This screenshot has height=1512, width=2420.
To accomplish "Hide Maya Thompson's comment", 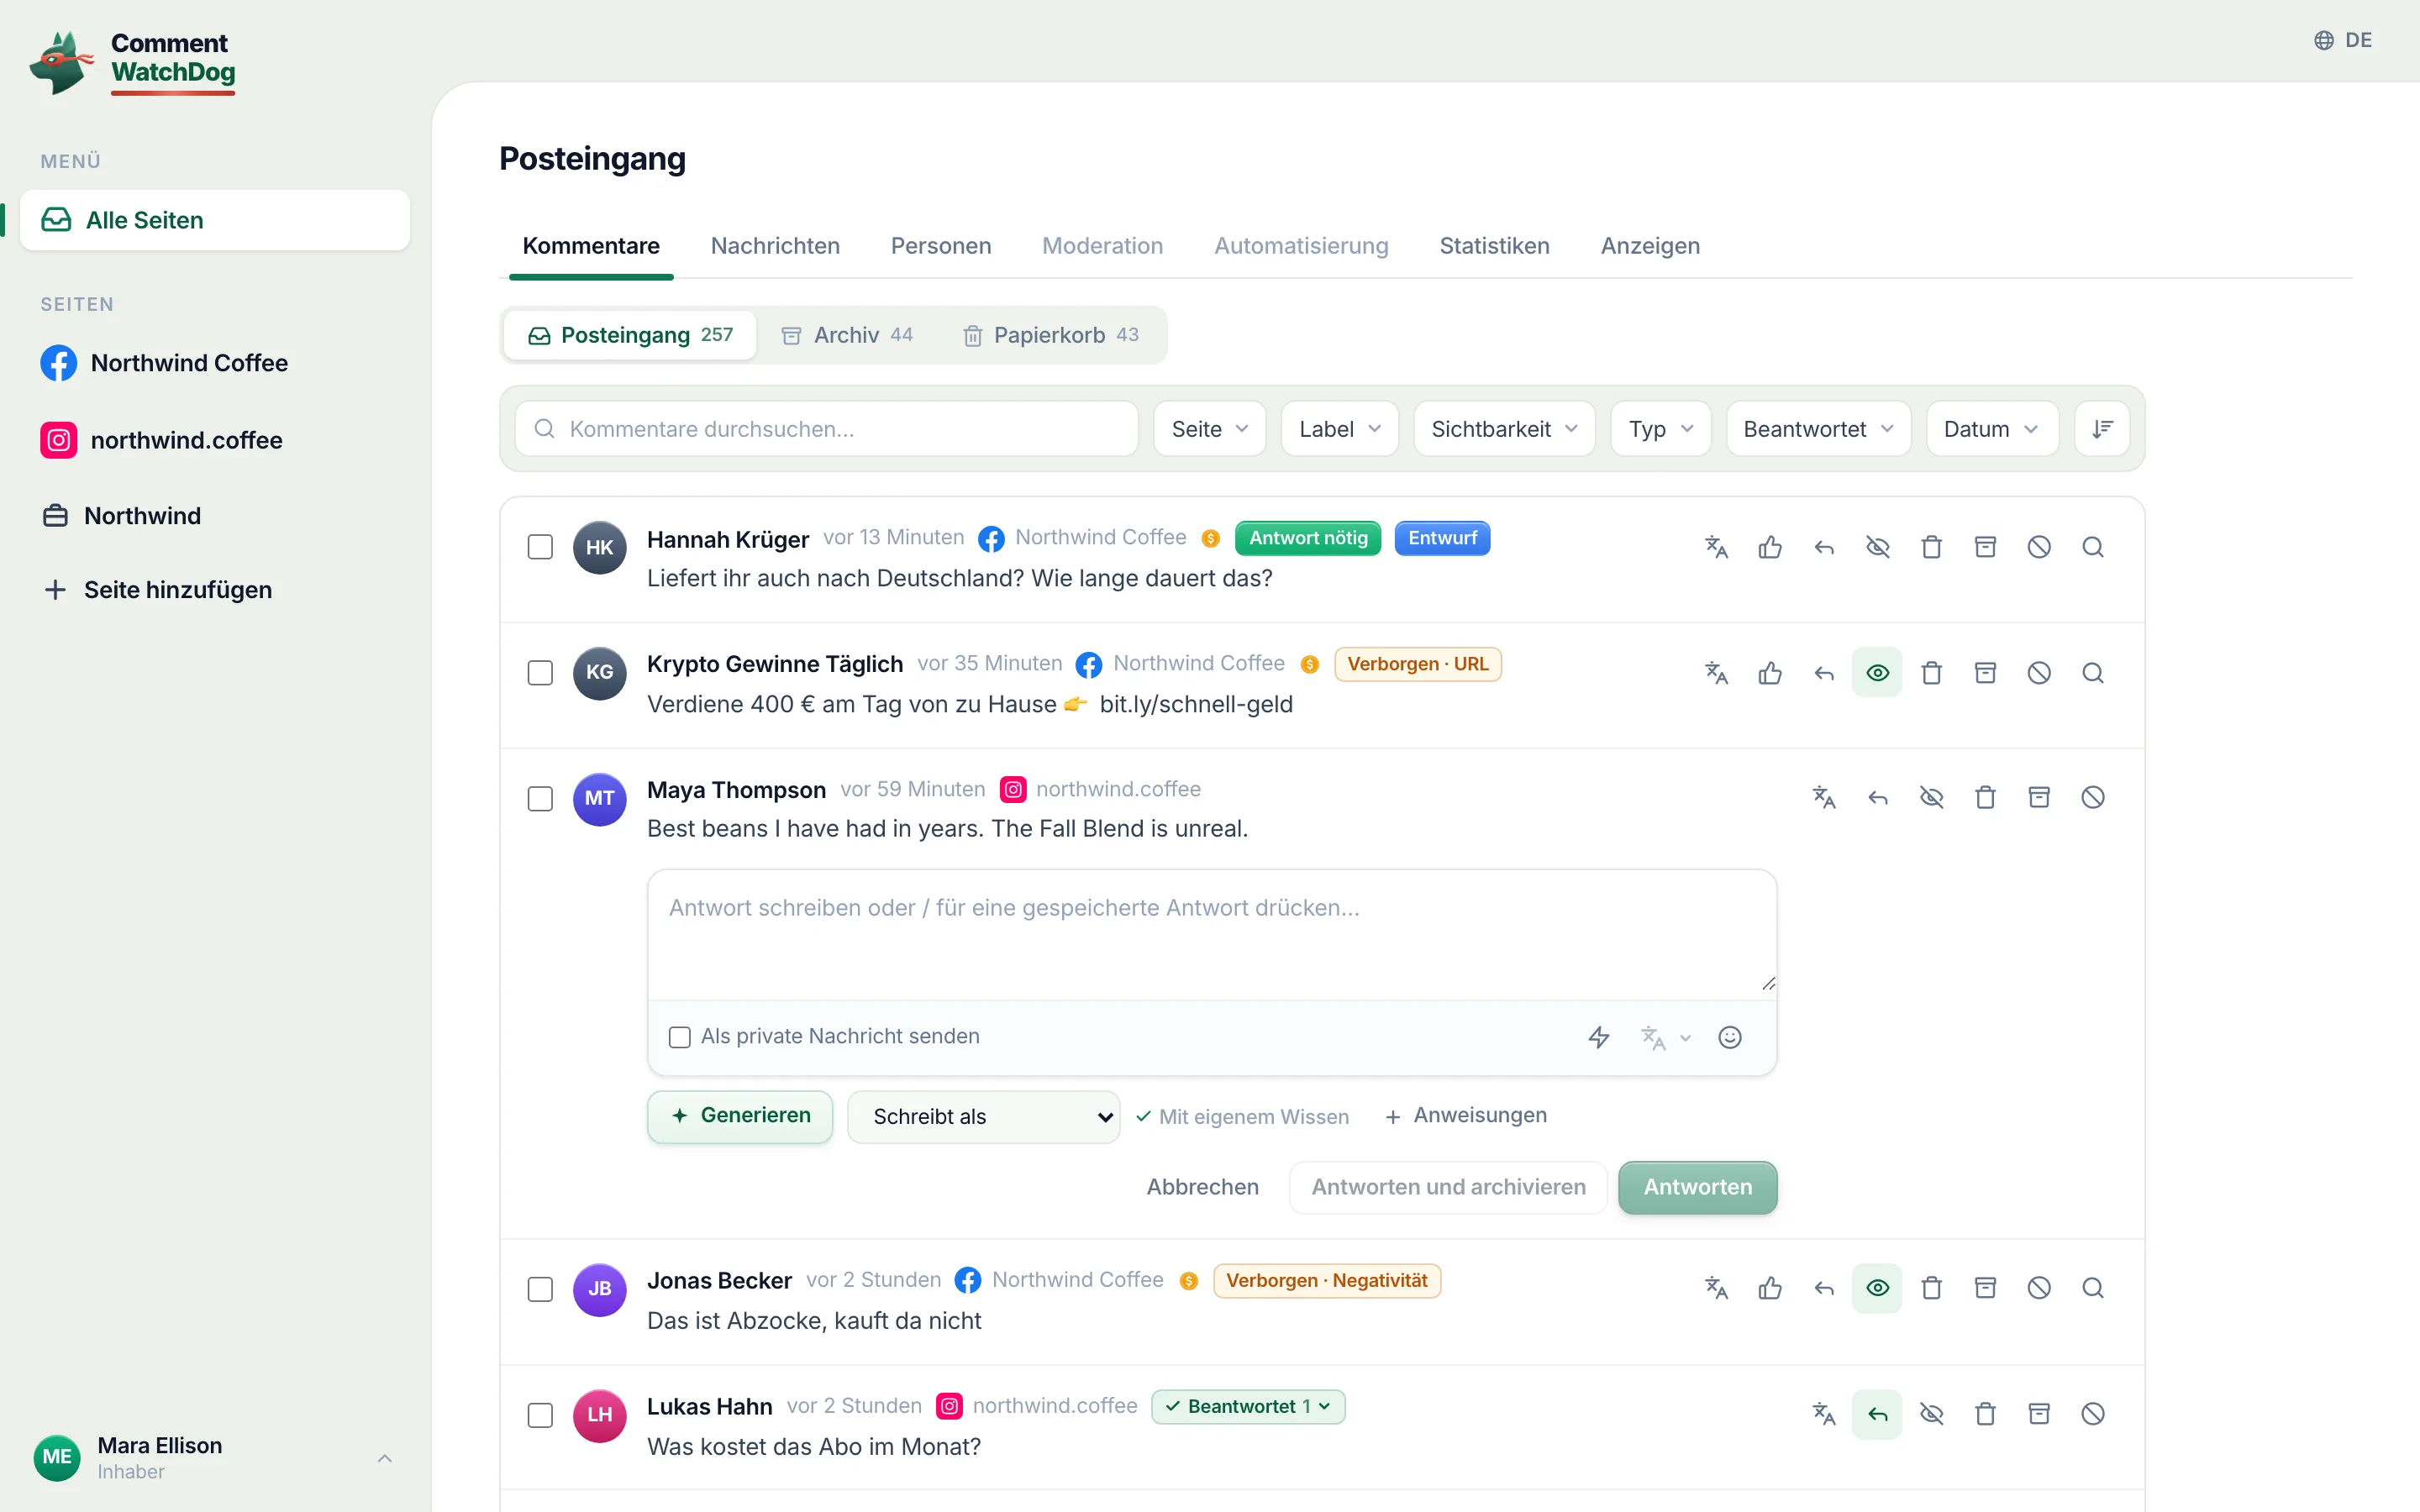I will tap(1931, 797).
